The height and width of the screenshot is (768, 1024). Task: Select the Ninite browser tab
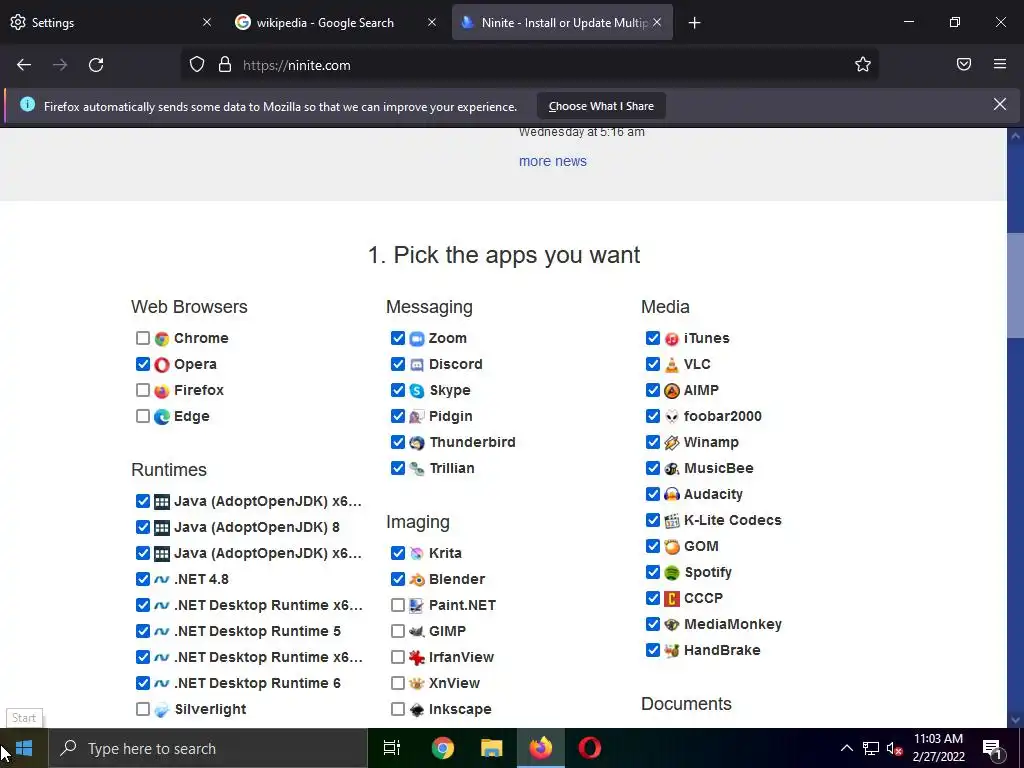[562, 22]
